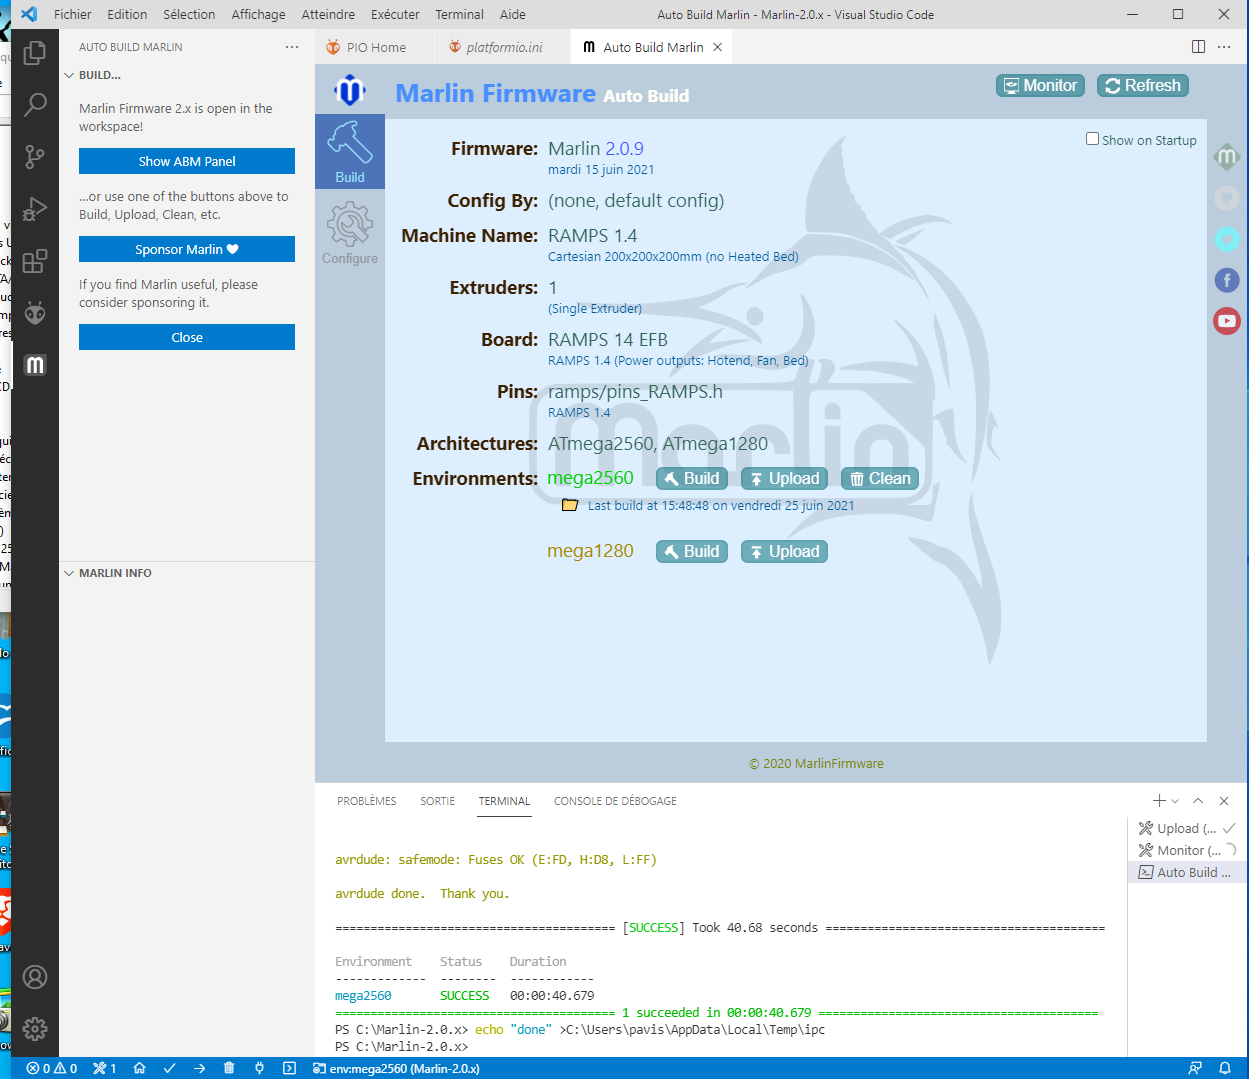
Task: Build the mega1280 environment
Action: click(x=692, y=552)
